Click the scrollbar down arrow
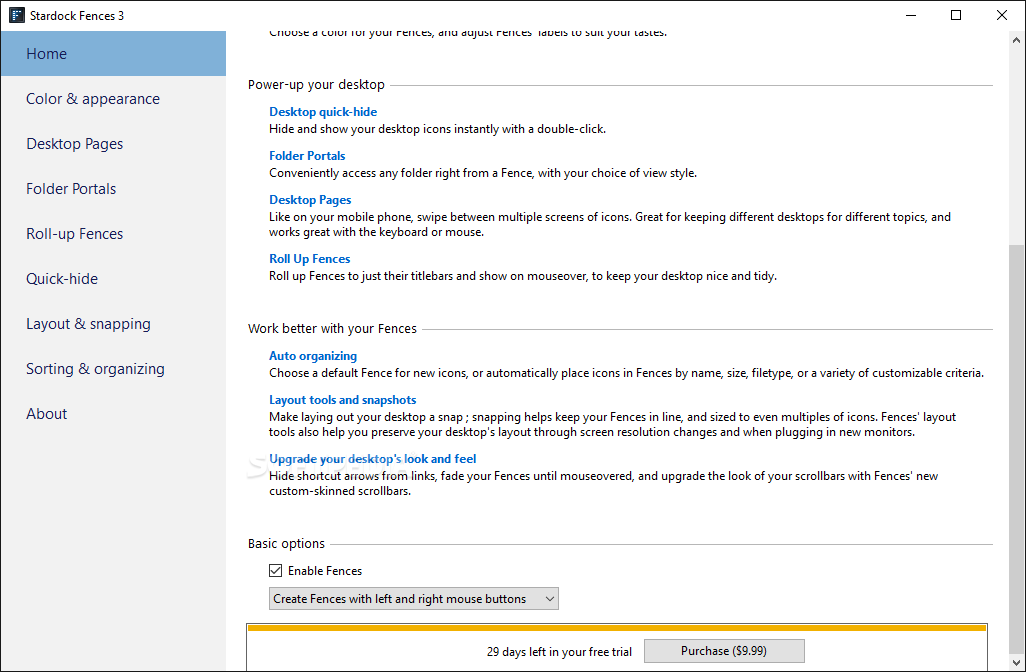This screenshot has width=1026, height=672. [x=1017, y=664]
